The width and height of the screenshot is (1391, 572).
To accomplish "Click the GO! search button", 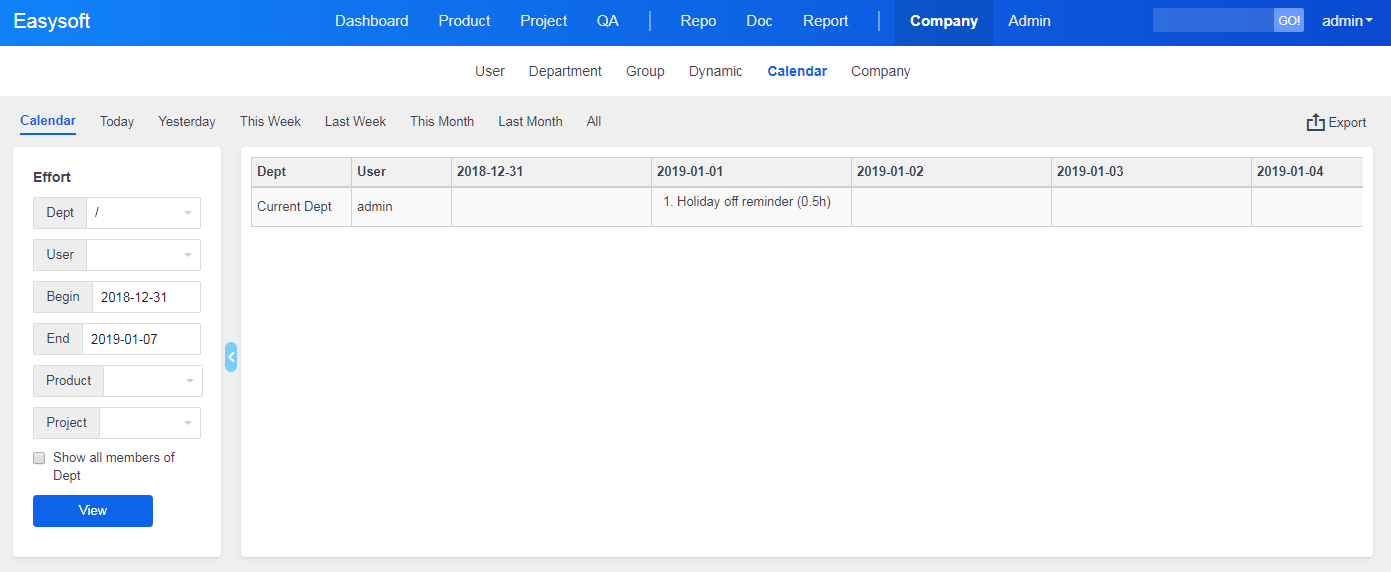I will click(1288, 21).
